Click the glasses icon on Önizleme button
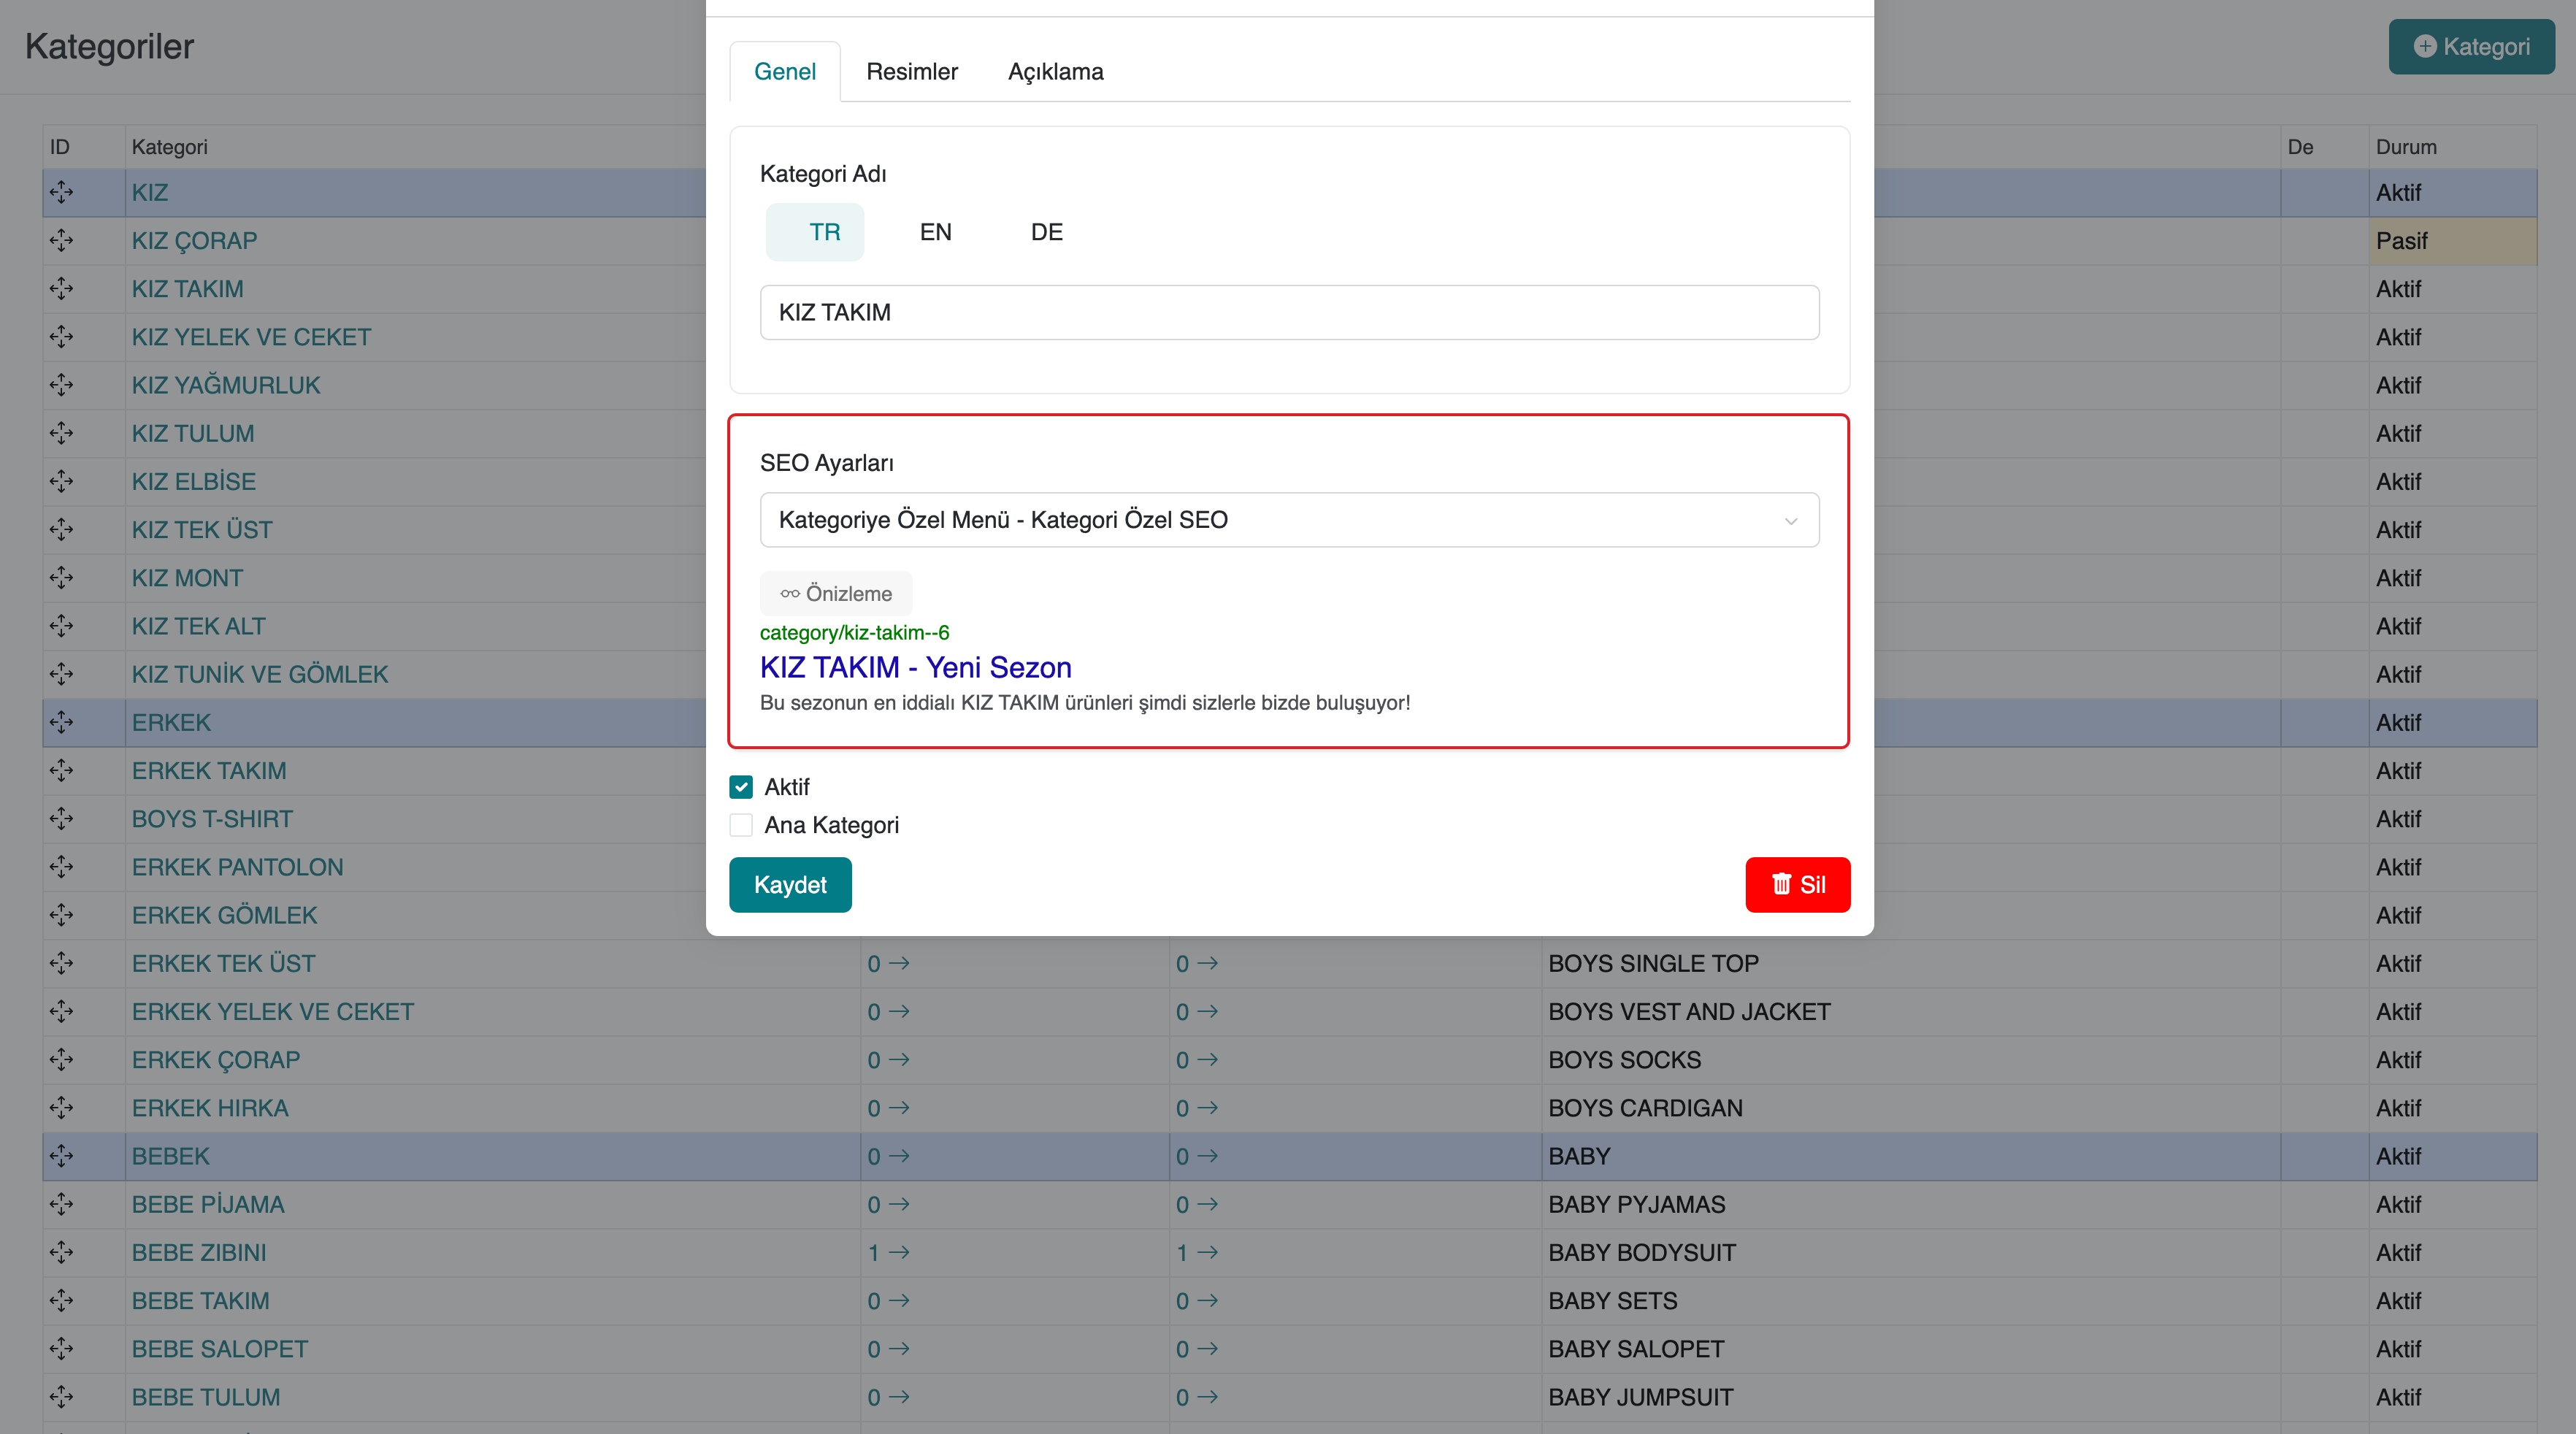The height and width of the screenshot is (1434, 2576). (x=790, y=593)
